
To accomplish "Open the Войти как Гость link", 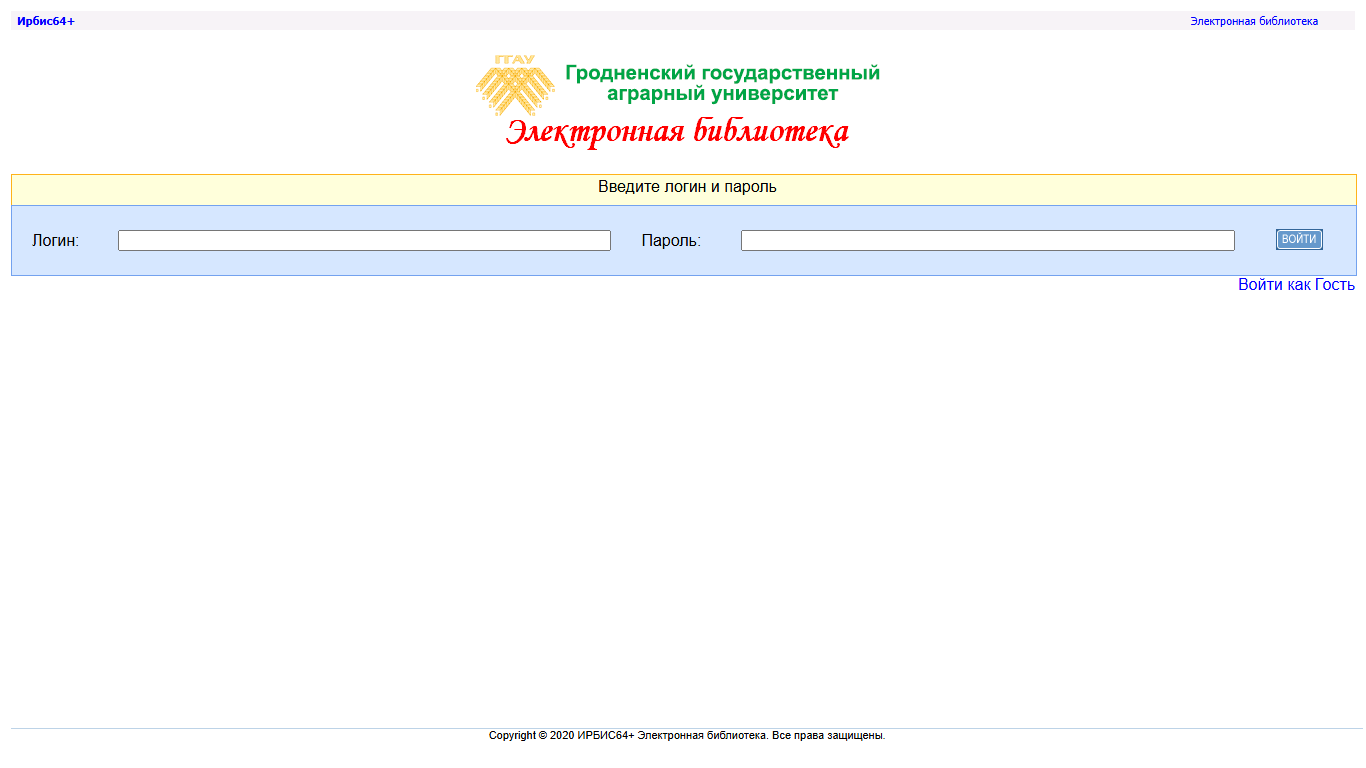I will pos(1296,285).
